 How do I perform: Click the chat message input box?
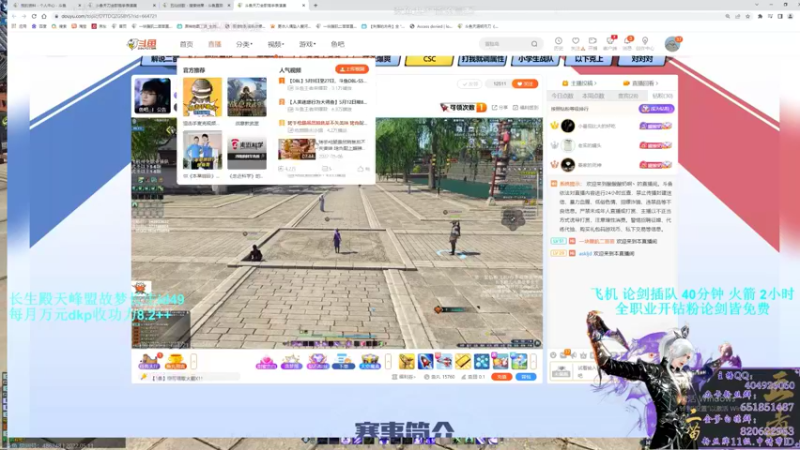586,371
